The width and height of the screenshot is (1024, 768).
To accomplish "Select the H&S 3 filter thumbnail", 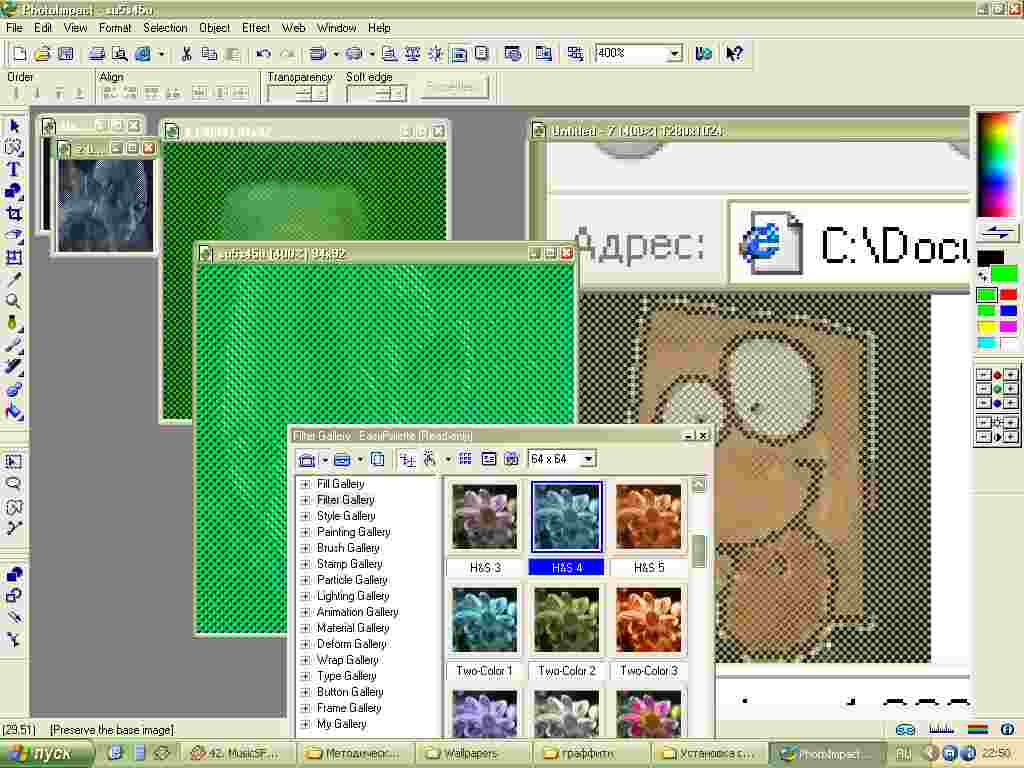I will coord(485,517).
